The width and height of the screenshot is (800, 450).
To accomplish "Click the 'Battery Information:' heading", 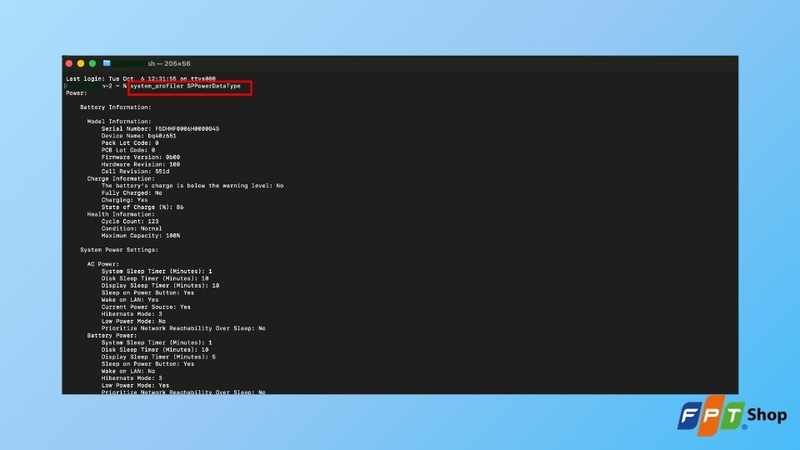I will click(x=115, y=108).
